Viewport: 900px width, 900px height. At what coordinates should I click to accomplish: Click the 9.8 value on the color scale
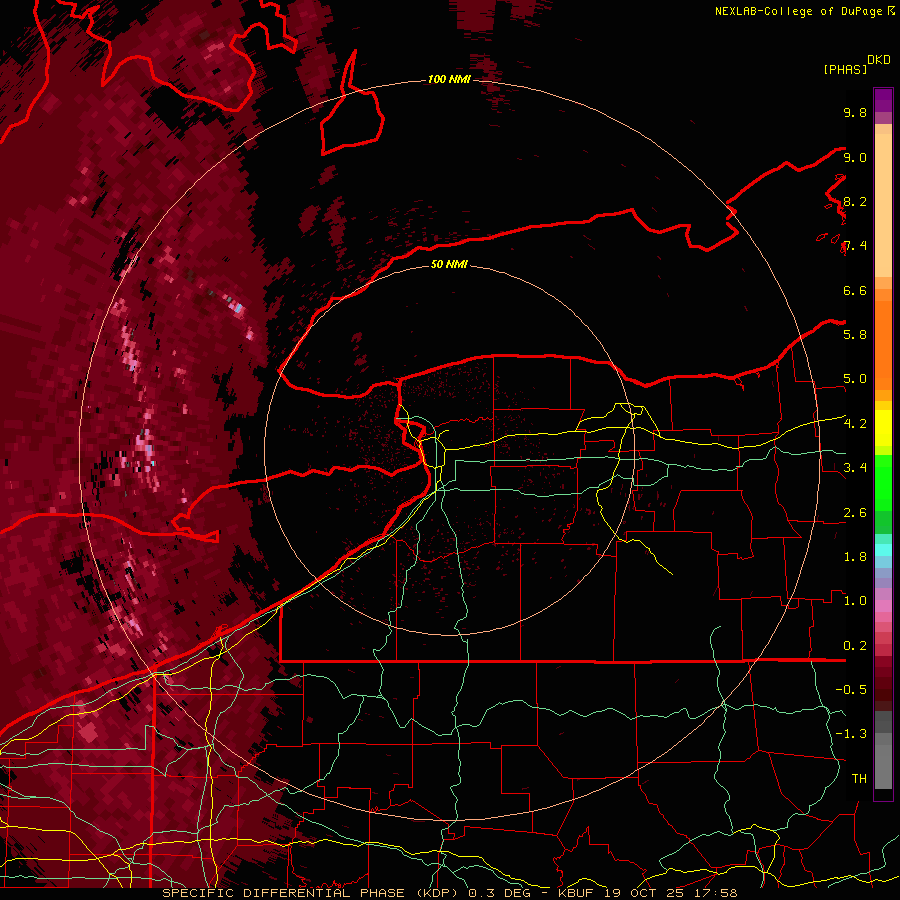tap(855, 112)
